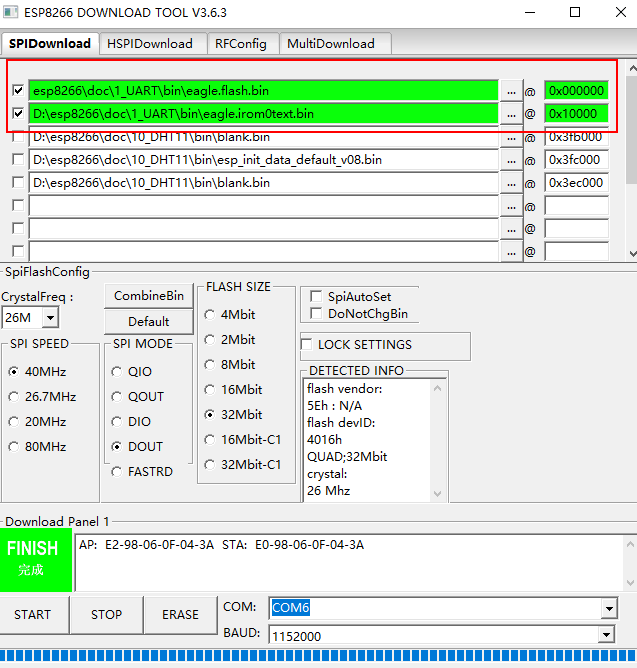This screenshot has width=637, height=668.
Task: Edit the 0x3fc000 address field
Action: pos(576,160)
